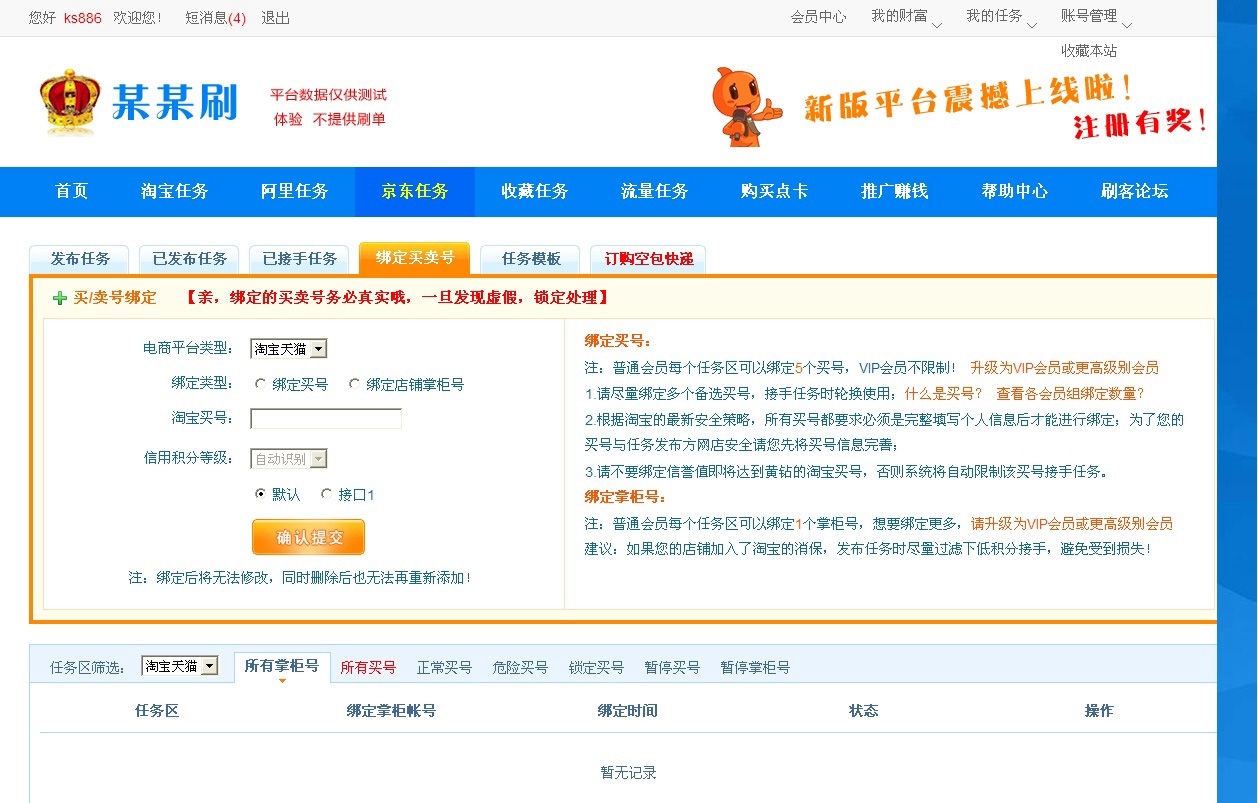
Task: Click the 暂无记录 empty table text
Action: point(628,773)
